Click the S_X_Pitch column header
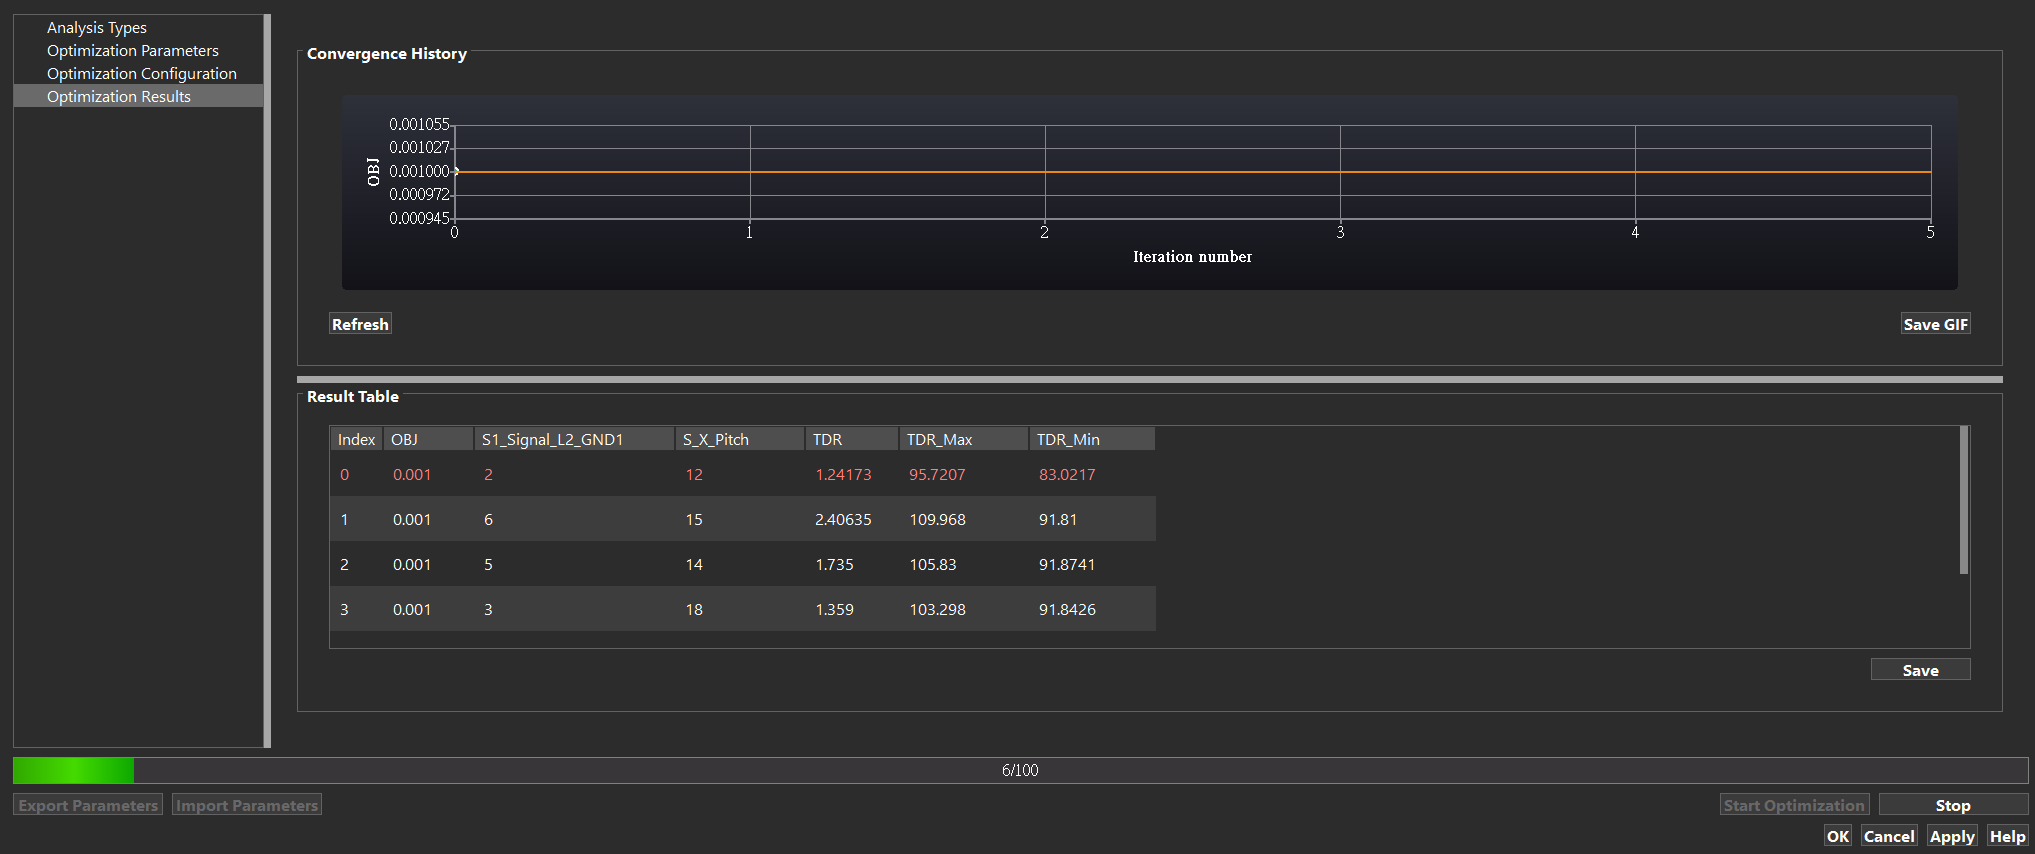The image size is (2035, 854). click(740, 439)
